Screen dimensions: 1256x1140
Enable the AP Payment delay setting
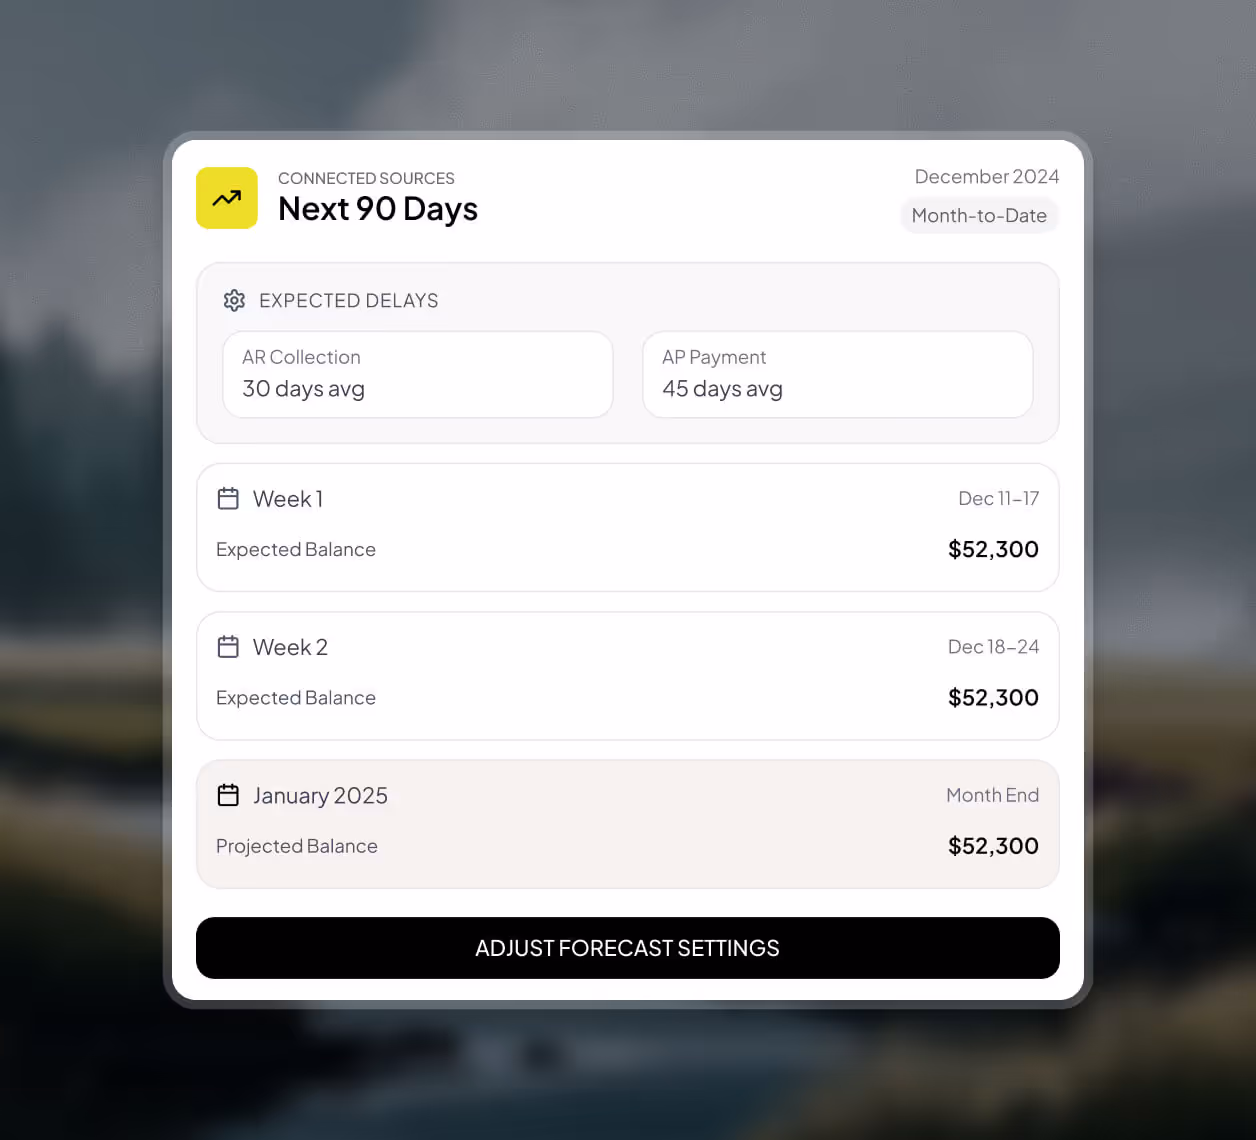837,374
